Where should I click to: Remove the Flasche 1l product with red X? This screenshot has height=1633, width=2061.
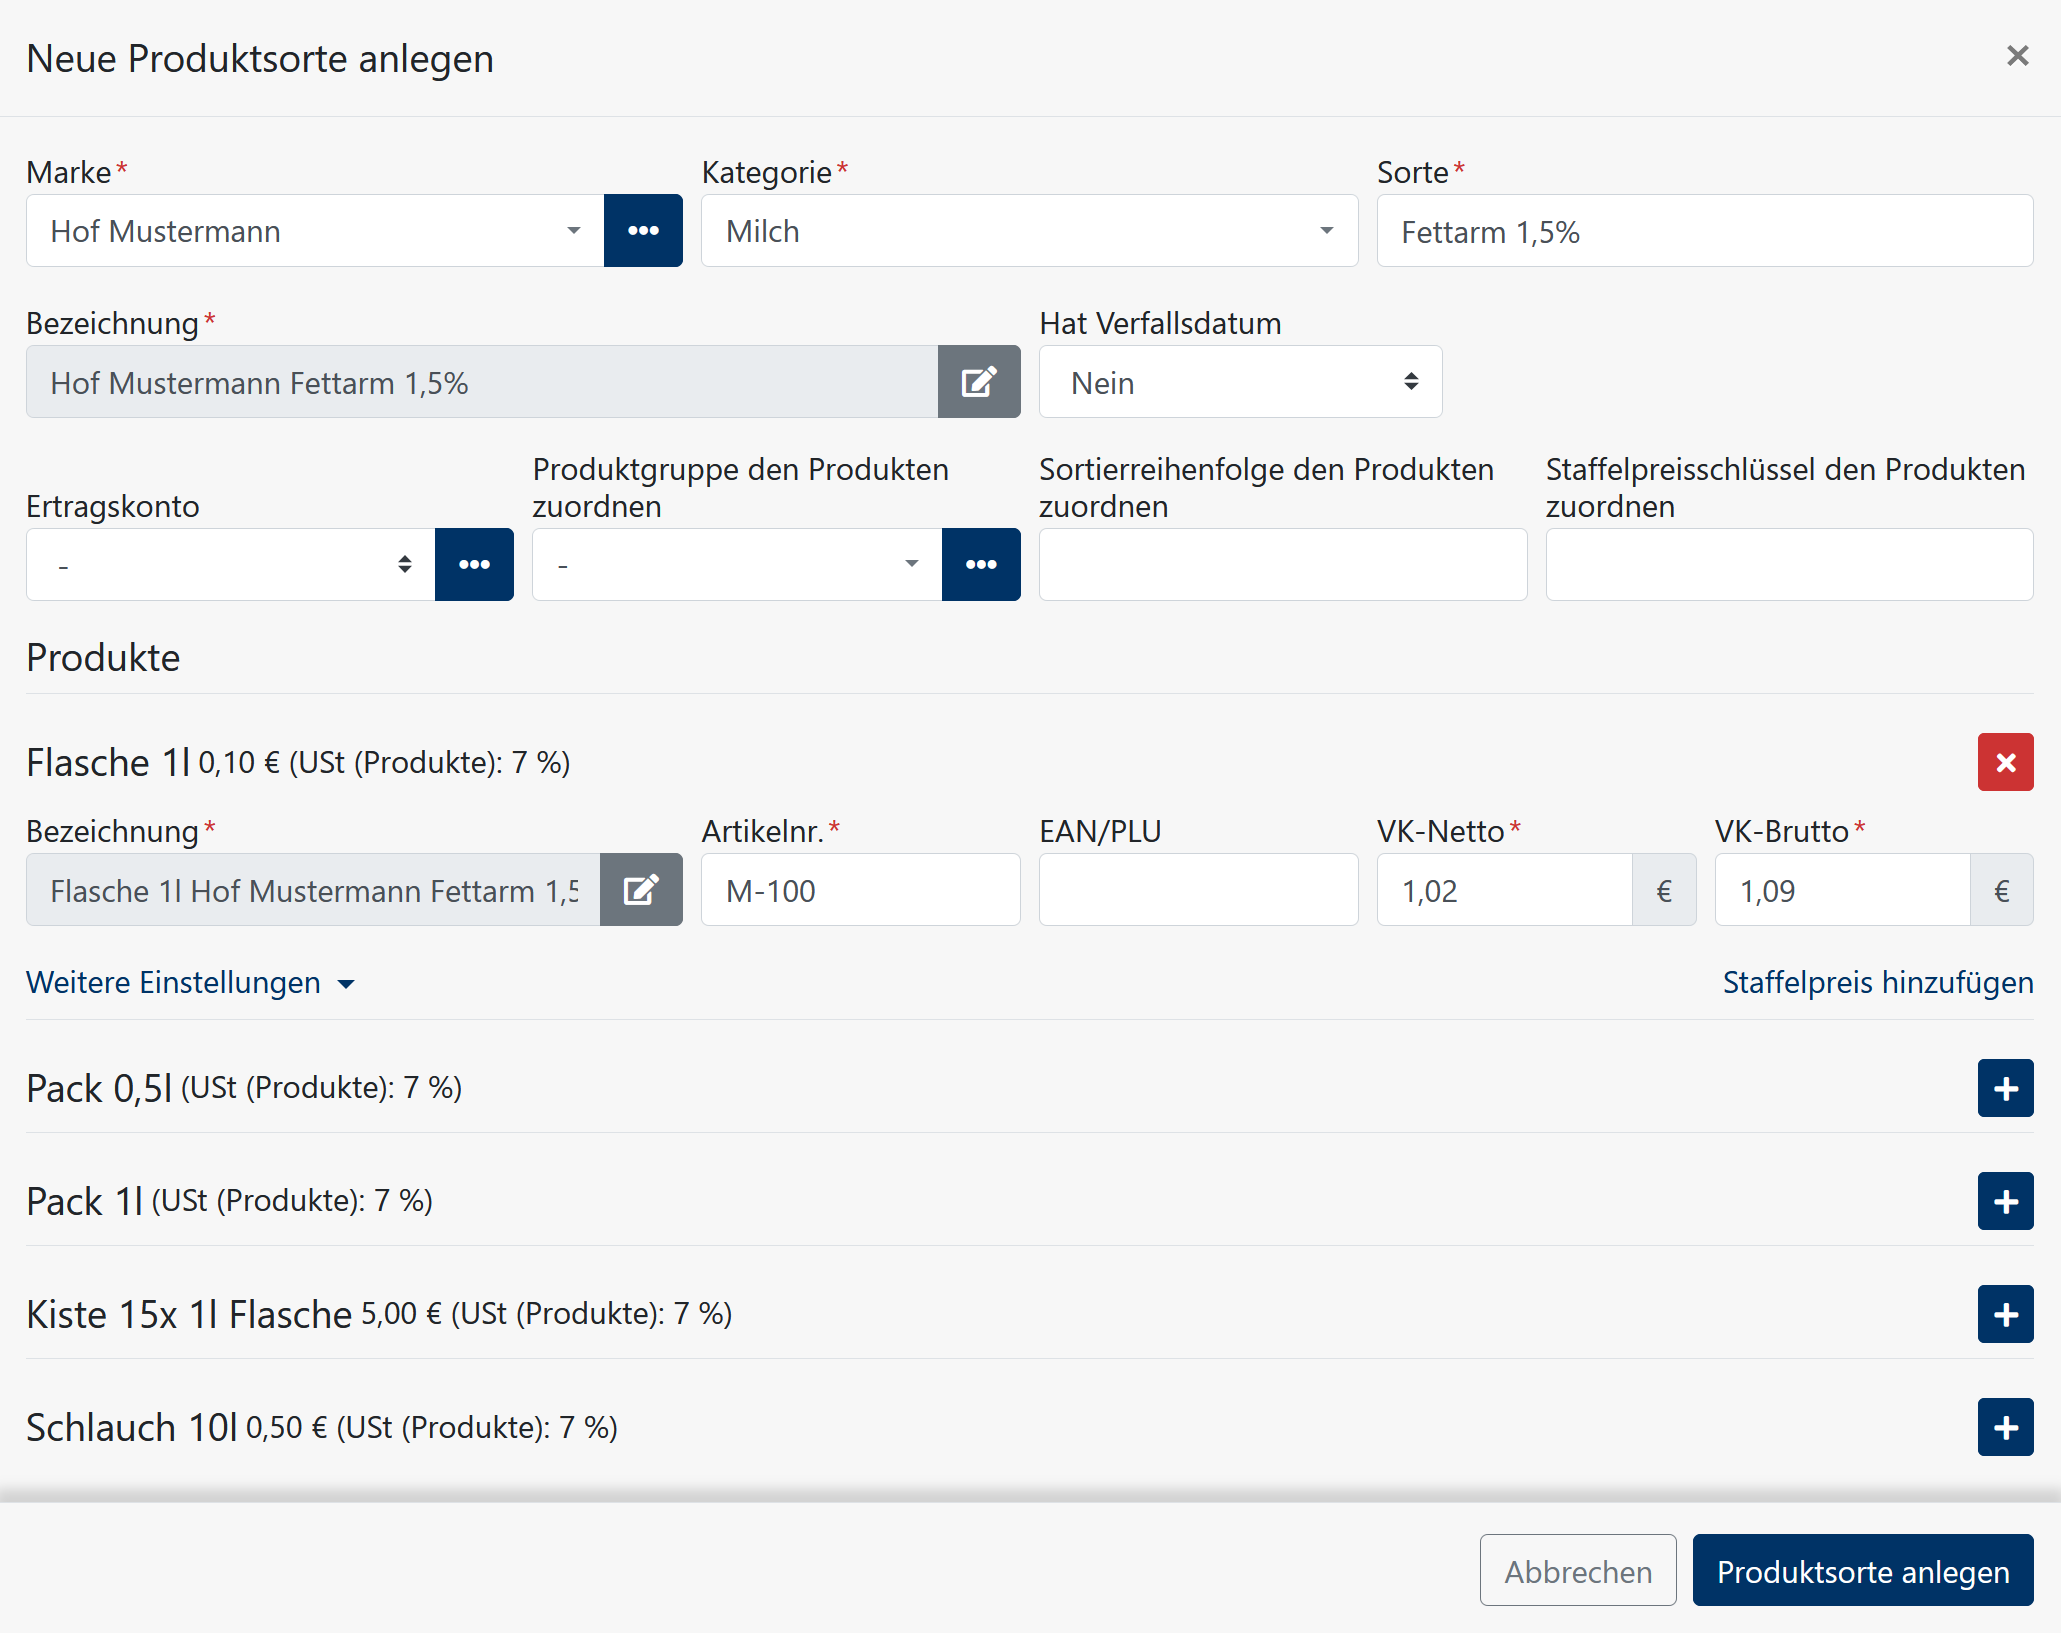2005,763
